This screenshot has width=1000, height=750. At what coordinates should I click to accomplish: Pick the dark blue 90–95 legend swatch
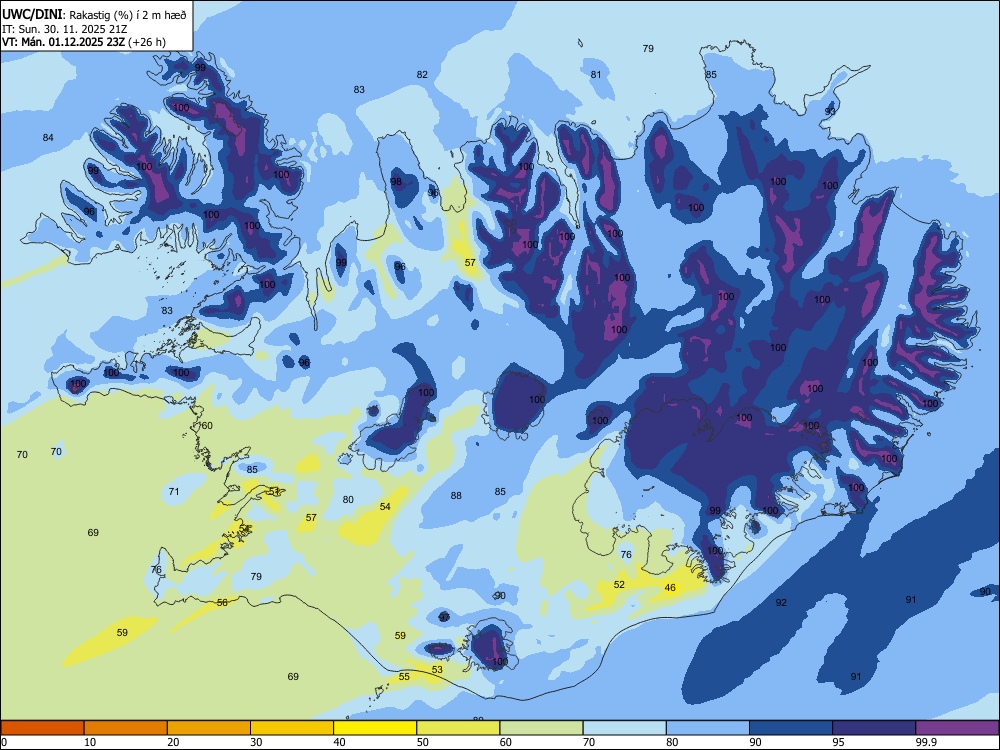(x=791, y=728)
